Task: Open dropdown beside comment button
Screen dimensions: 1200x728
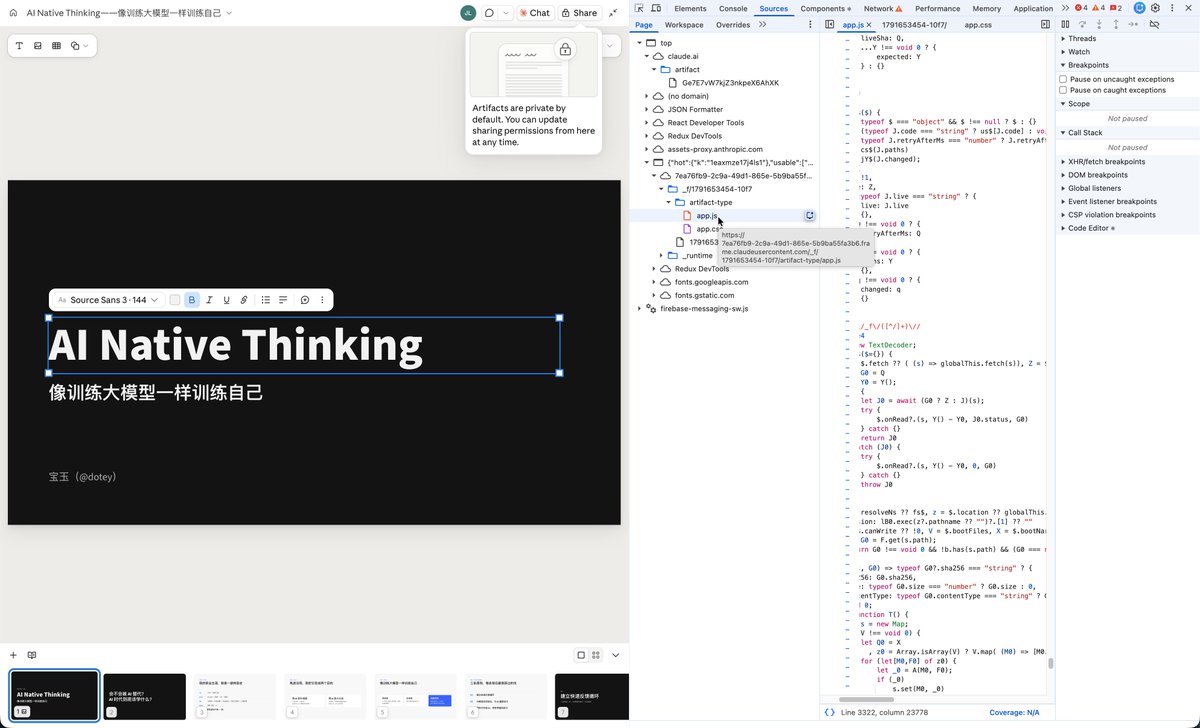Action: pyautogui.click(x=506, y=13)
